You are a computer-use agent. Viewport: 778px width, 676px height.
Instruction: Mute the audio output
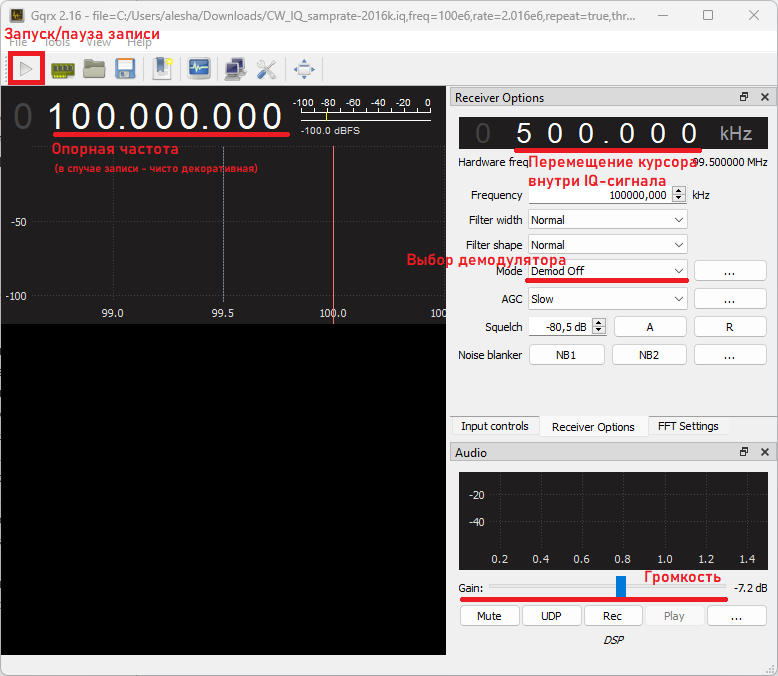[489, 616]
